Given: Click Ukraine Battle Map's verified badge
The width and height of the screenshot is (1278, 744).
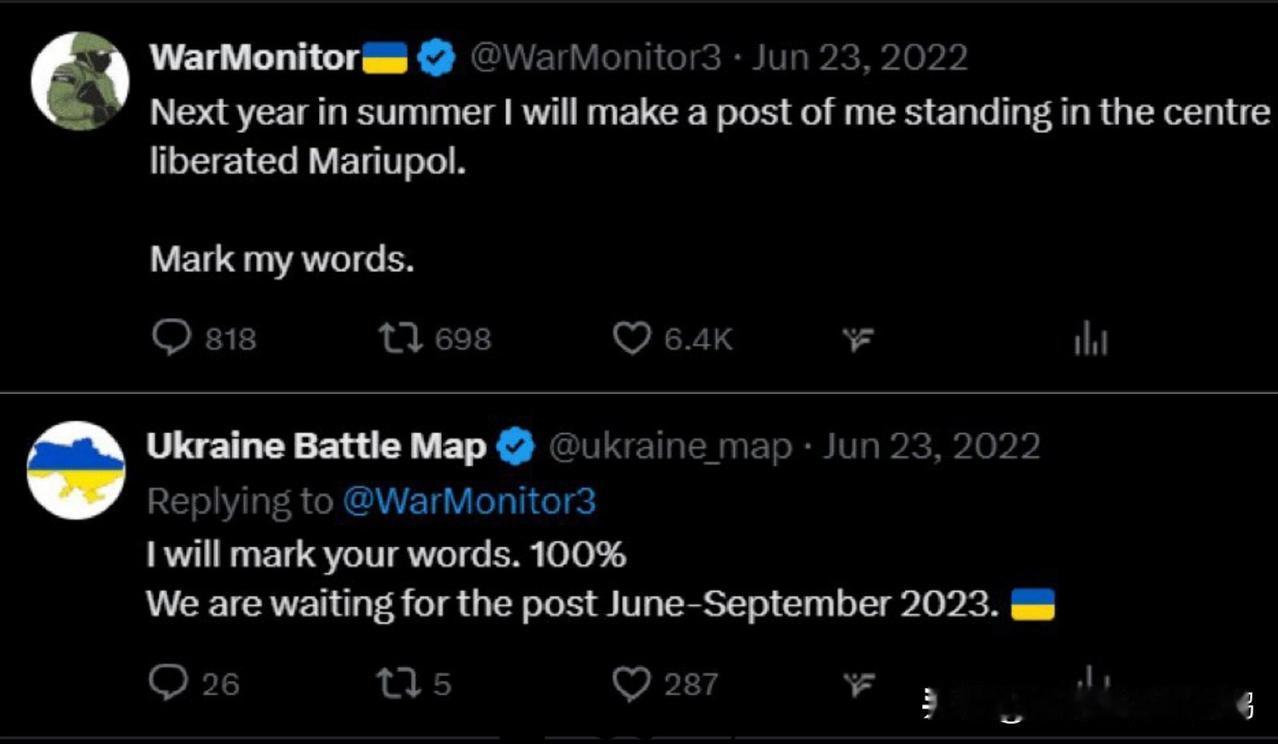Looking at the screenshot, I should click(516, 447).
